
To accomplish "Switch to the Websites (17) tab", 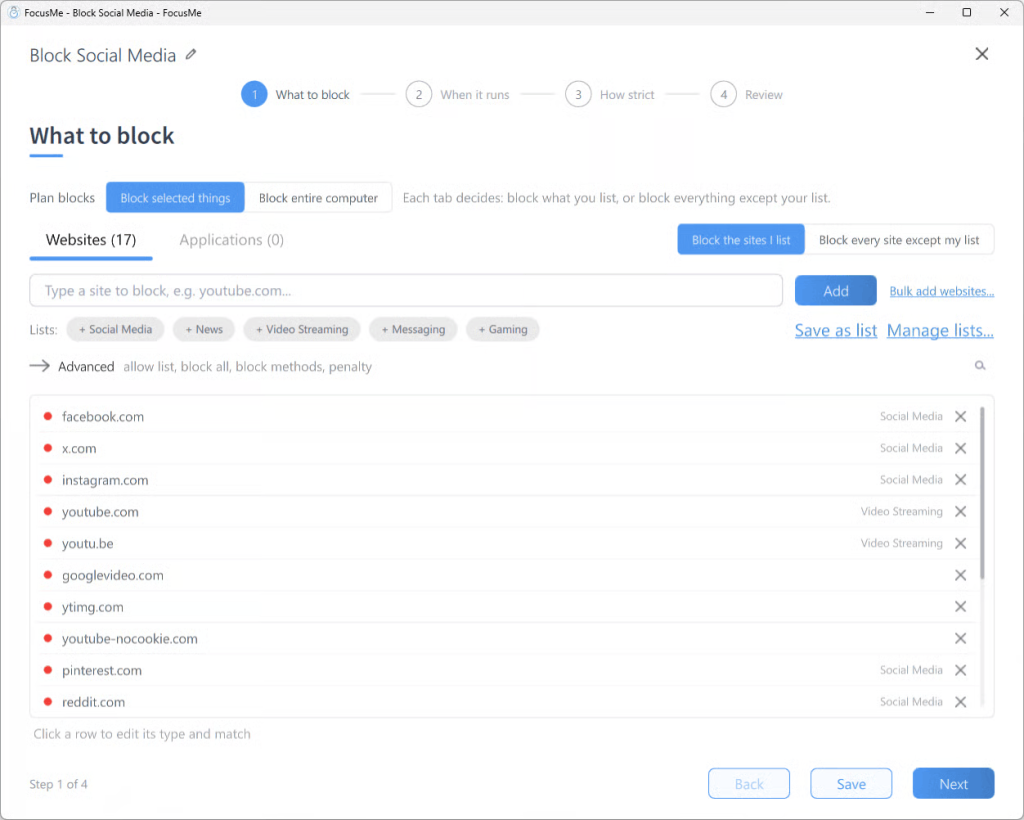I will tap(91, 240).
